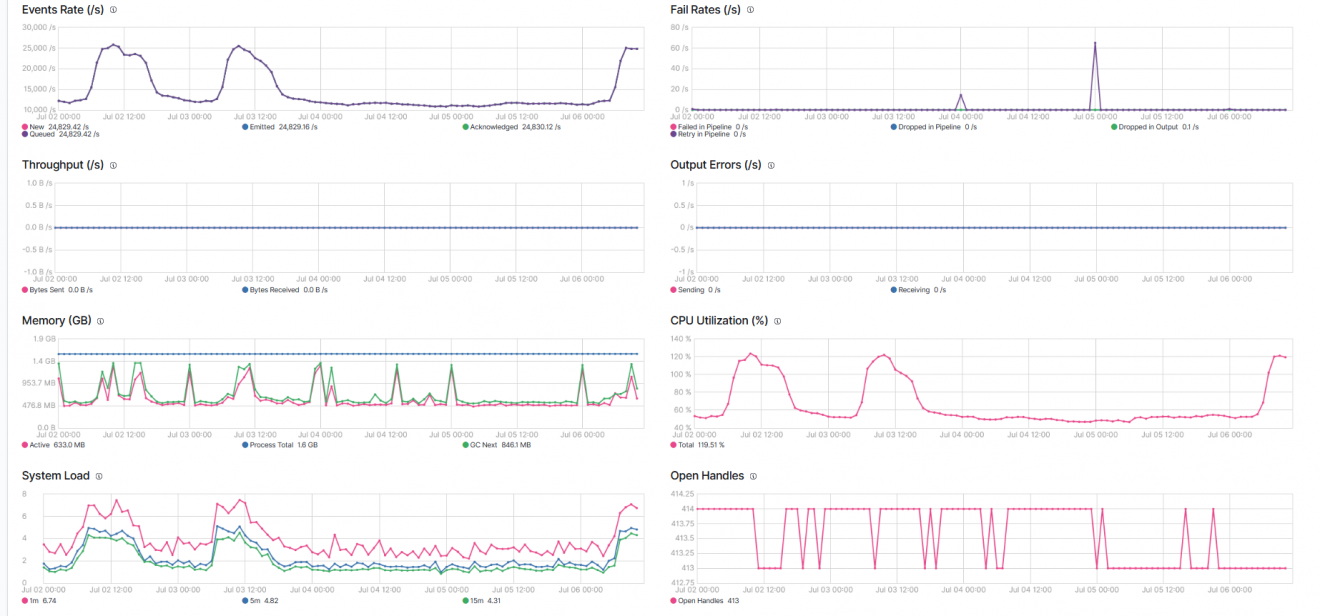Click the CPU Utilization info icon

pyautogui.click(x=777, y=320)
